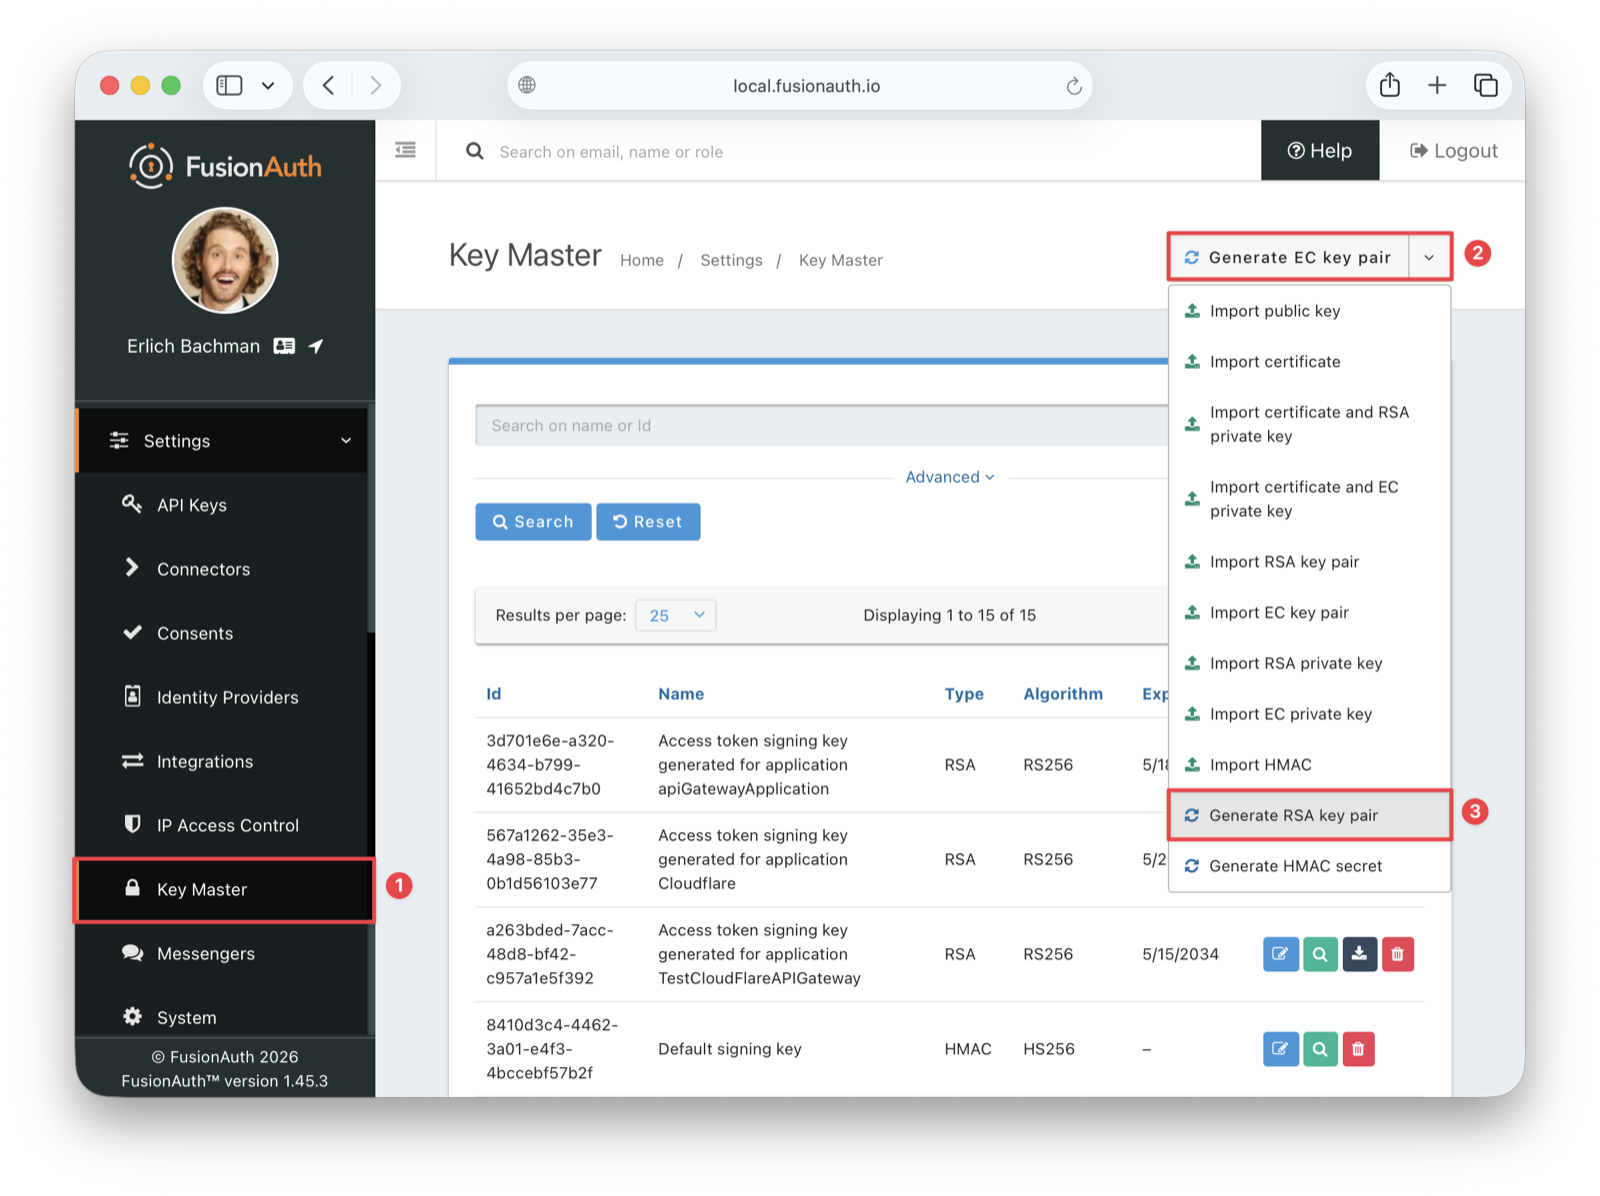Click the System gear icon
The width and height of the screenshot is (1600, 1196).
[133, 1016]
